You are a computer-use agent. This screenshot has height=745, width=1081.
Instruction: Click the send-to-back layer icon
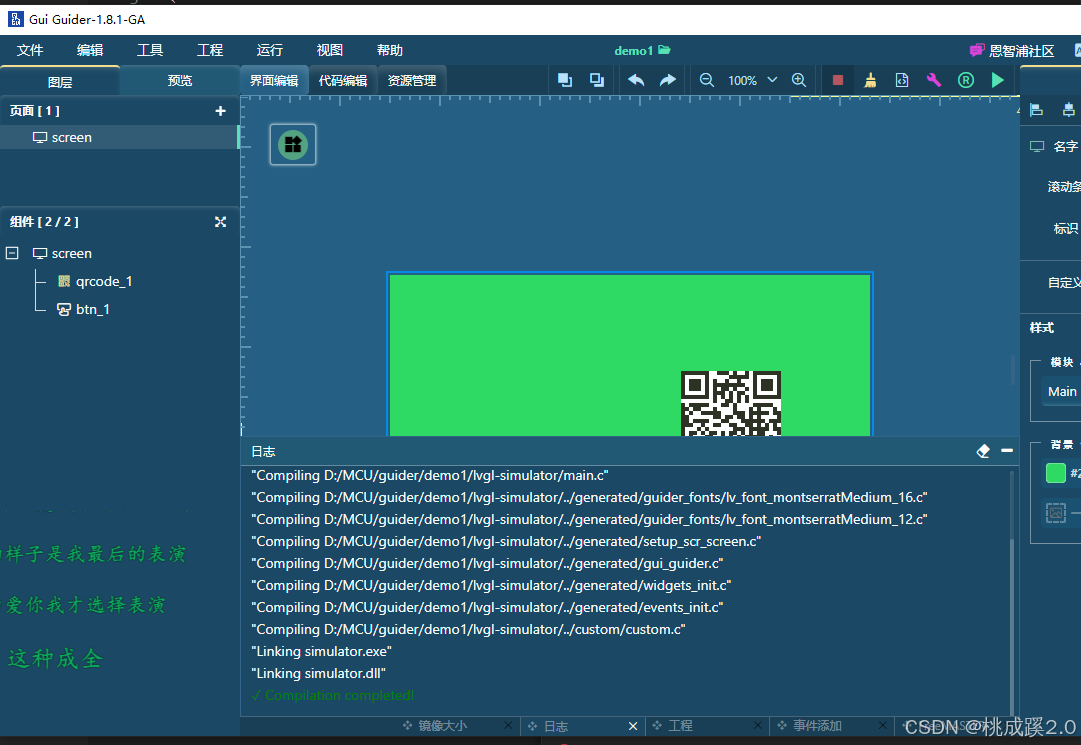[597, 80]
